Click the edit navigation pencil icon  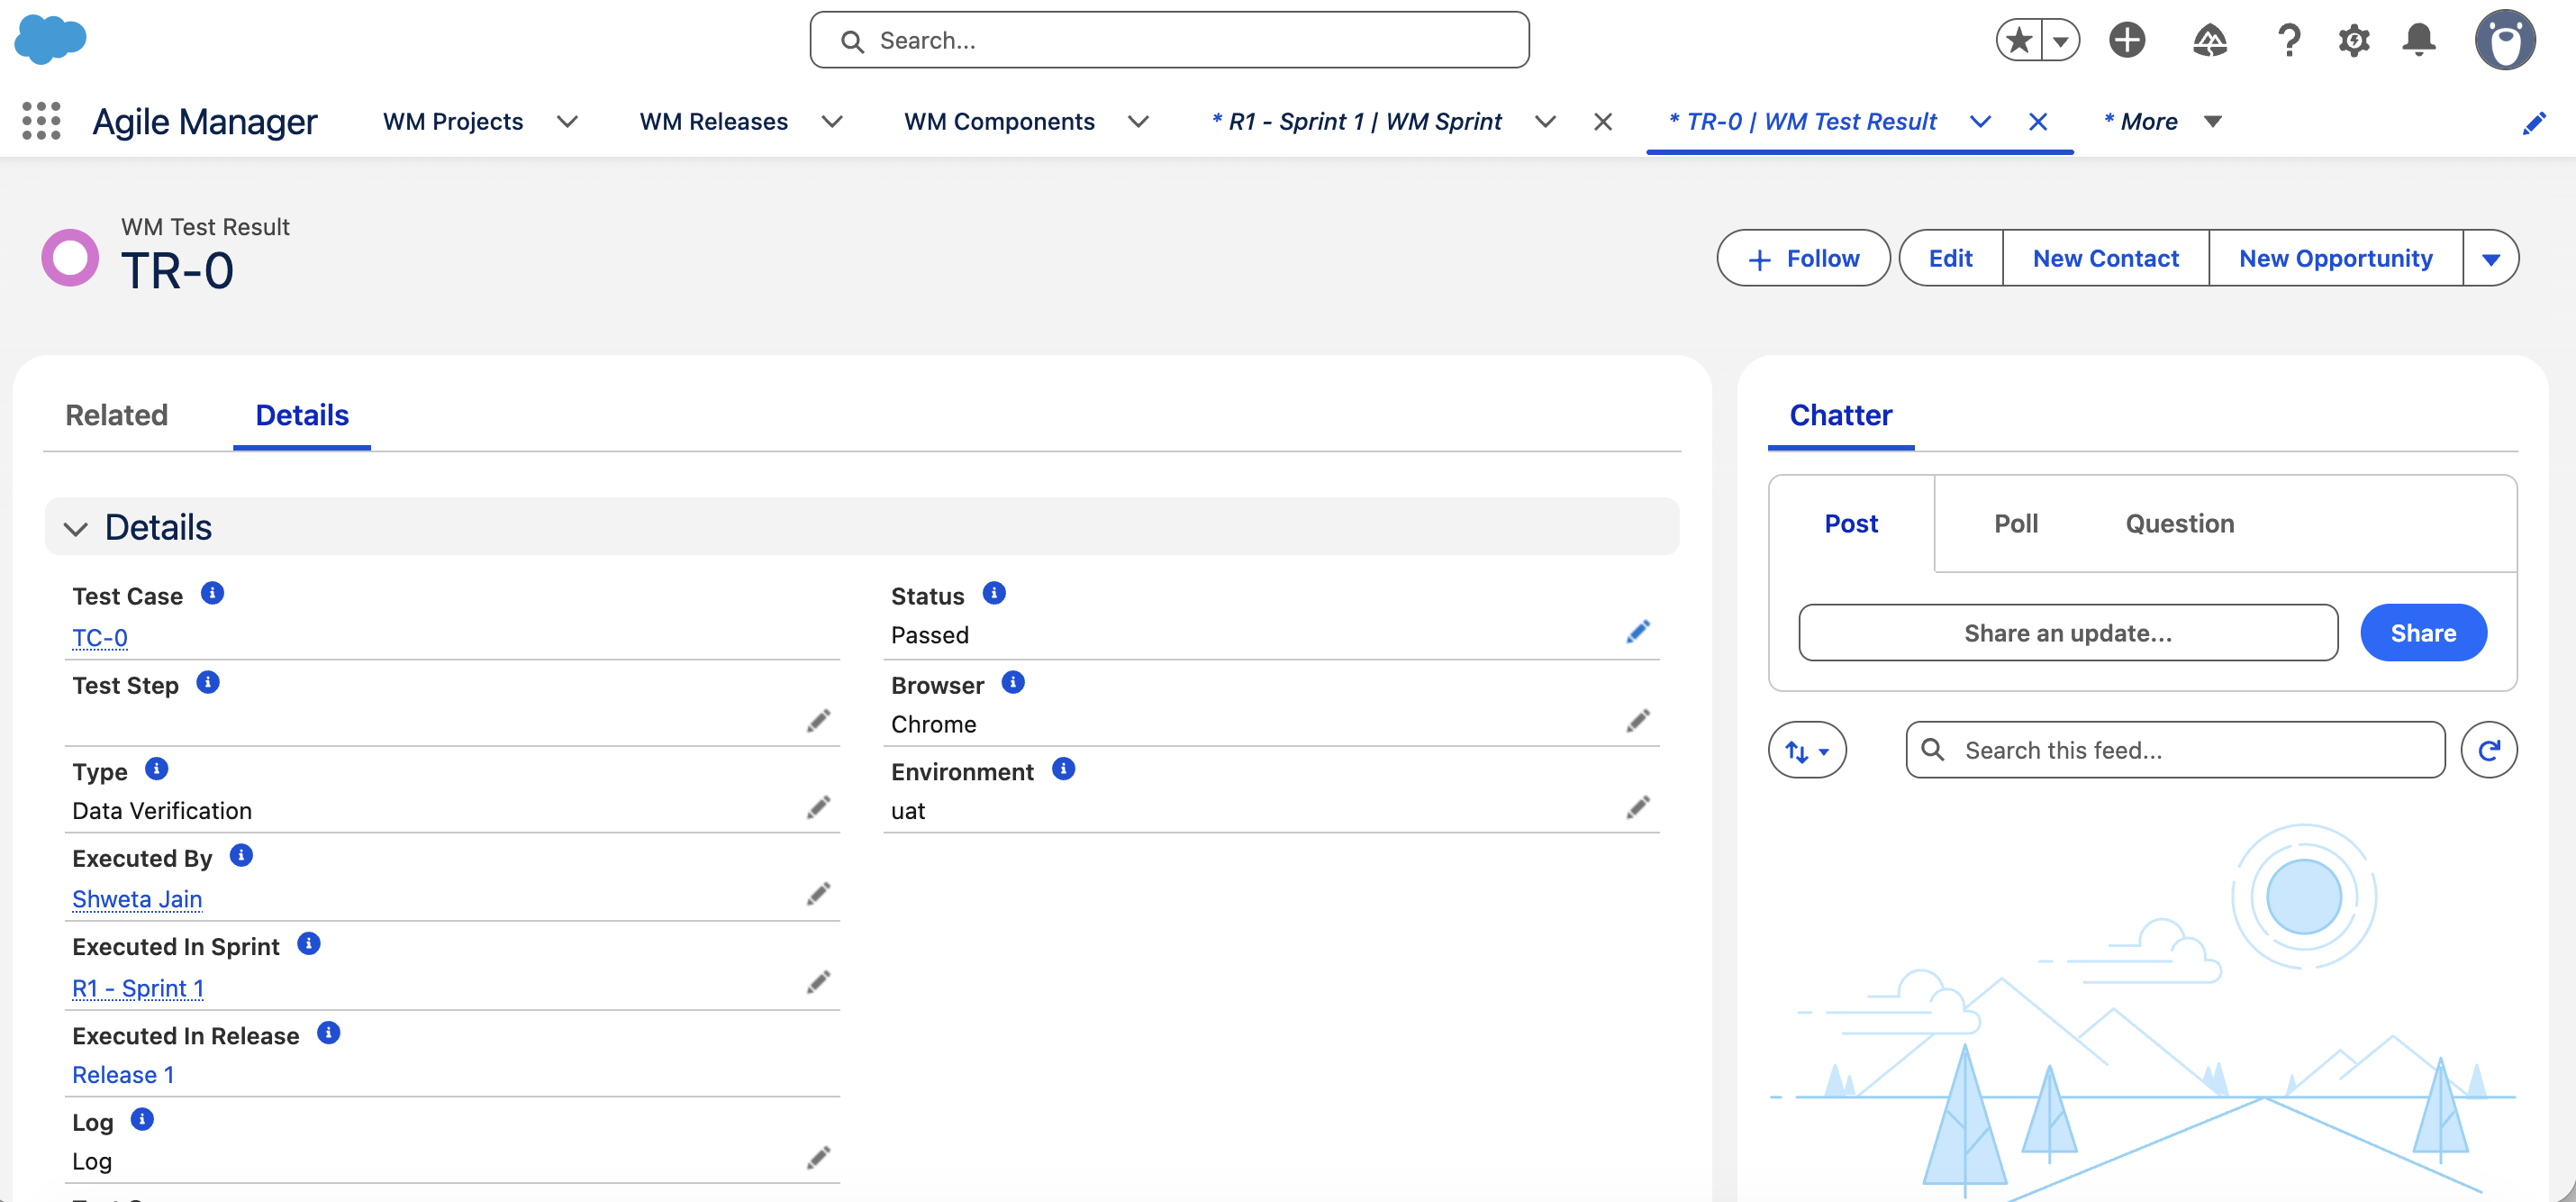coord(2534,122)
